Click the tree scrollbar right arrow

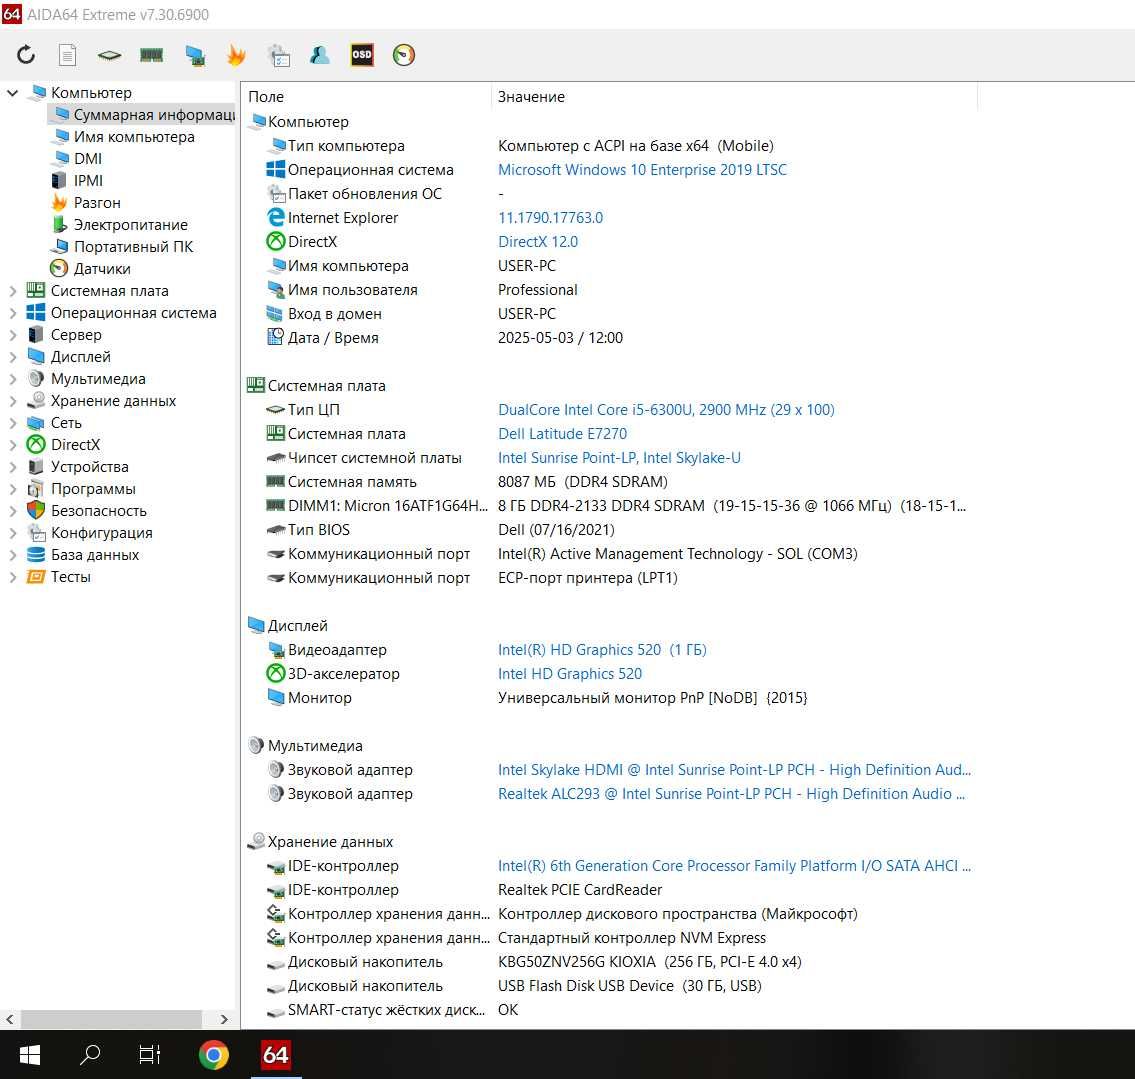[x=224, y=1019]
